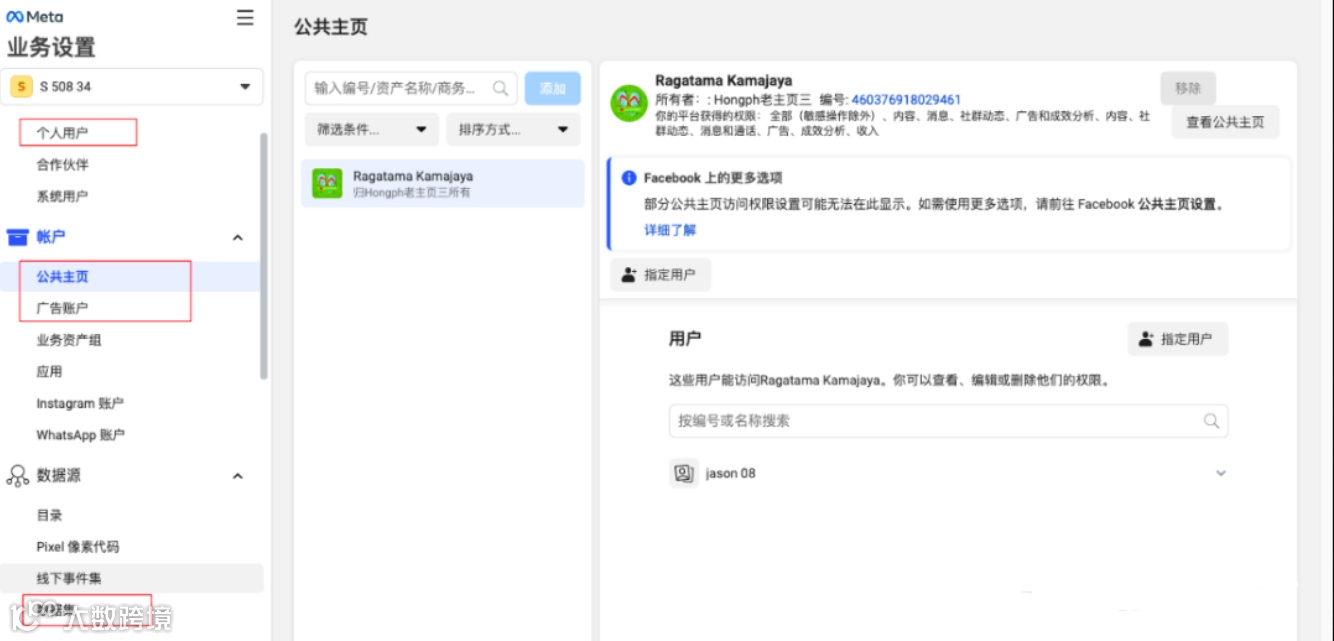Open 合作伙伴 in the sidebar
The height and width of the screenshot is (641, 1334).
tap(63, 165)
